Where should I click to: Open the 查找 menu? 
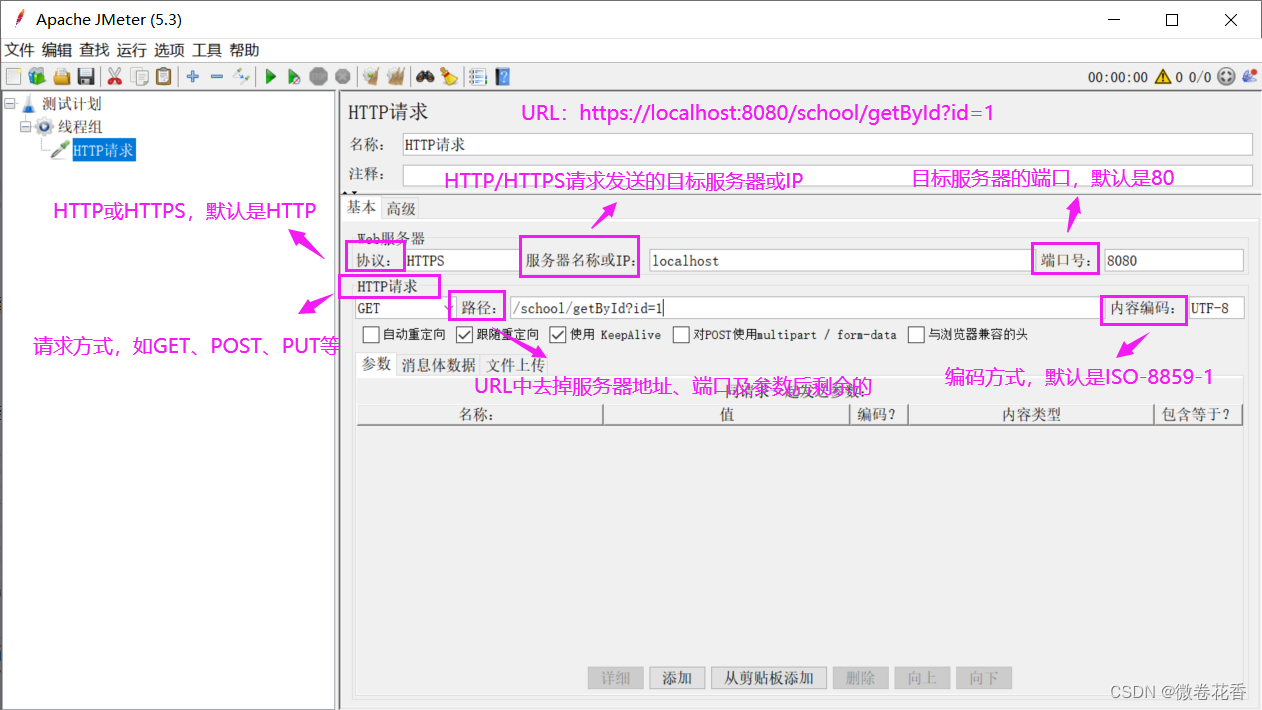94,50
